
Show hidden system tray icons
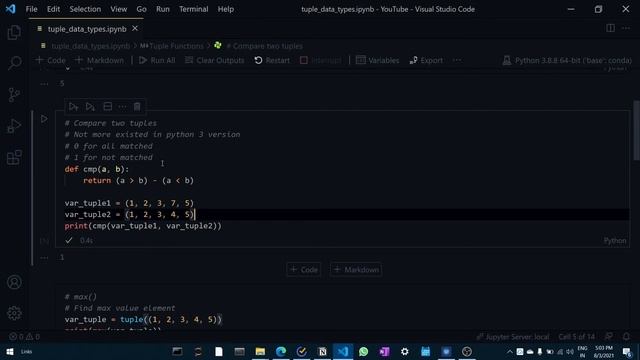coord(509,351)
